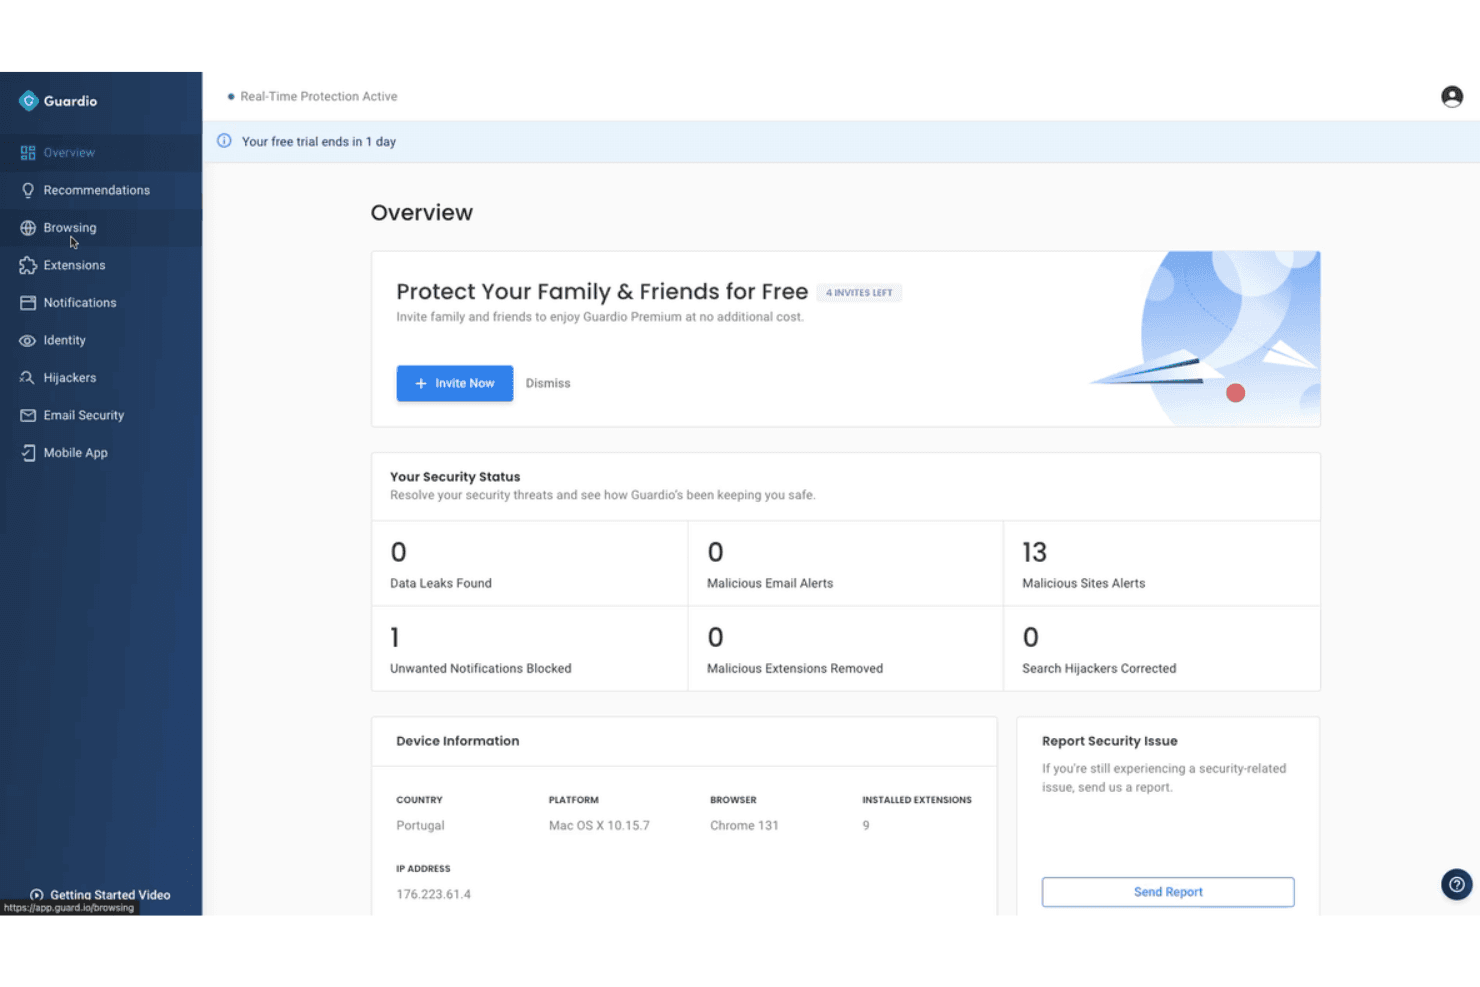Click the '4 INVITES LEFT' badge
The width and height of the screenshot is (1480, 987).
[x=859, y=293]
